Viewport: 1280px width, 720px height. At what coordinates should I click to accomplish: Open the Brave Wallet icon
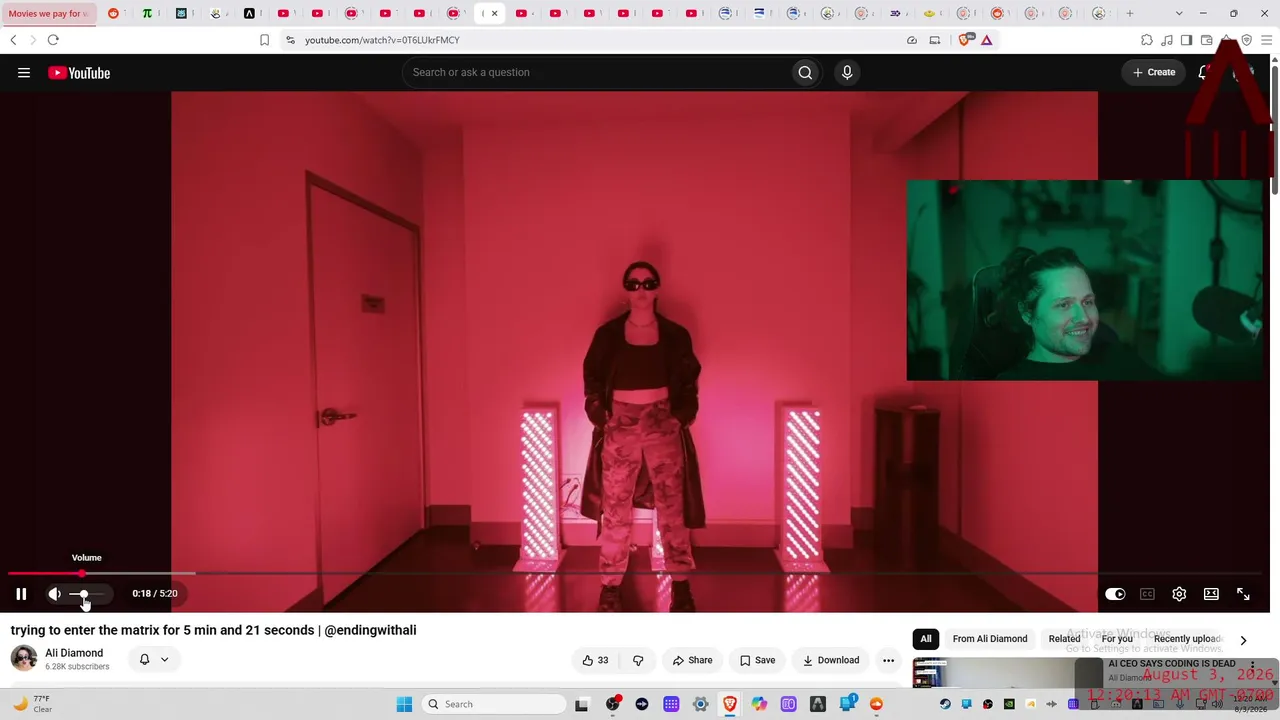(x=1206, y=40)
